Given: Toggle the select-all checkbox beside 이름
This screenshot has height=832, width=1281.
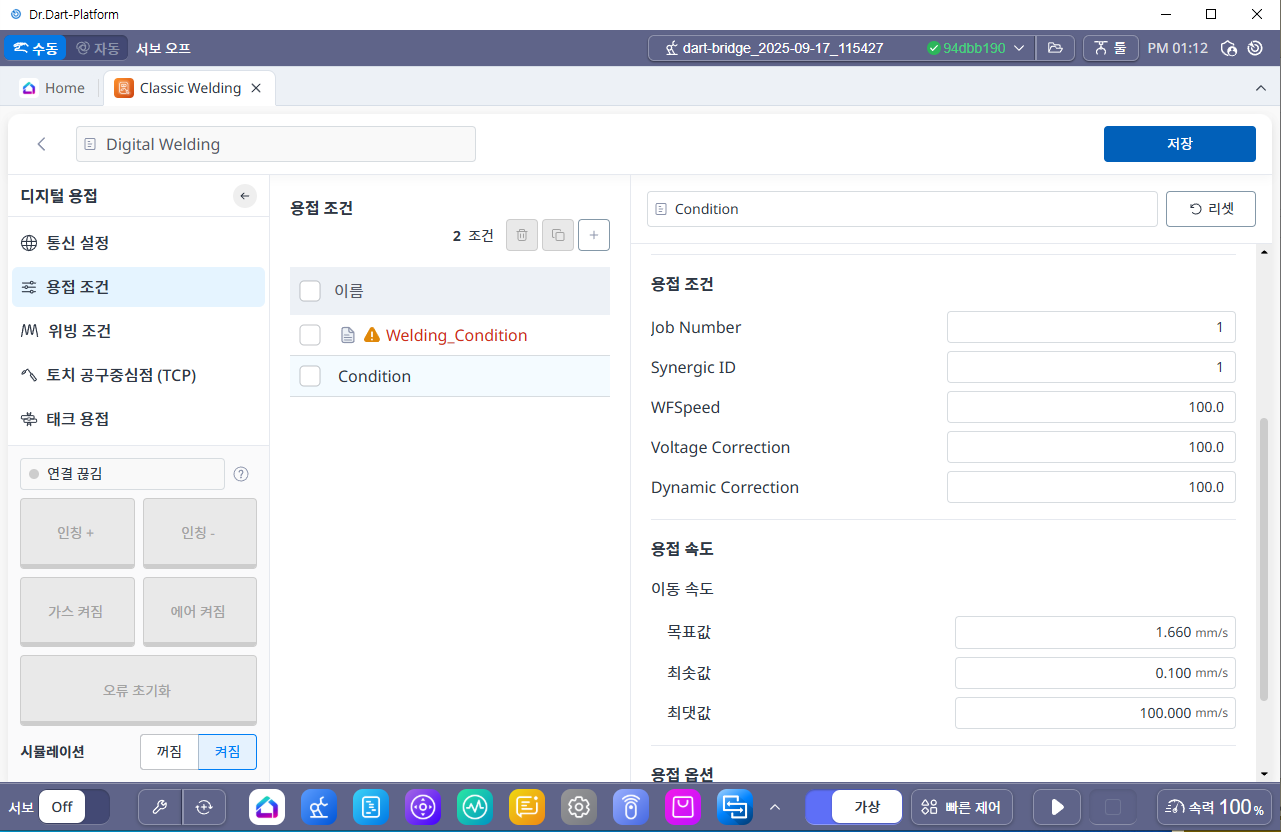Looking at the screenshot, I should 310,291.
